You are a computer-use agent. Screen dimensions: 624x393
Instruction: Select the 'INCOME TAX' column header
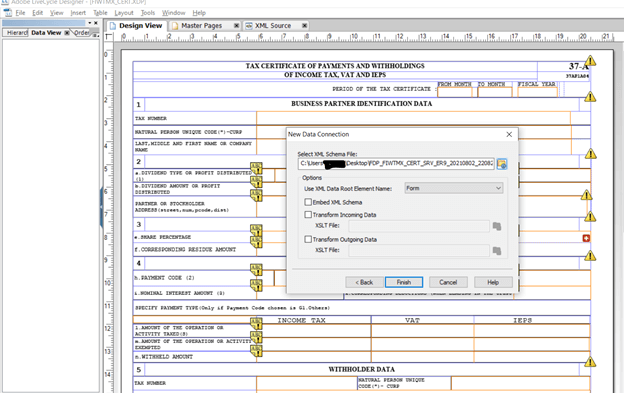(301, 320)
